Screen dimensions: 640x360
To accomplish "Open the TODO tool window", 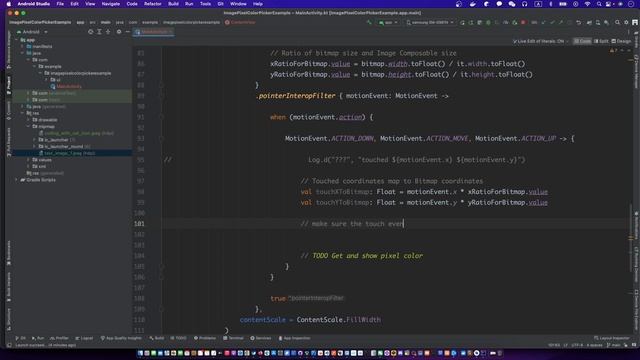I will point(178,338).
